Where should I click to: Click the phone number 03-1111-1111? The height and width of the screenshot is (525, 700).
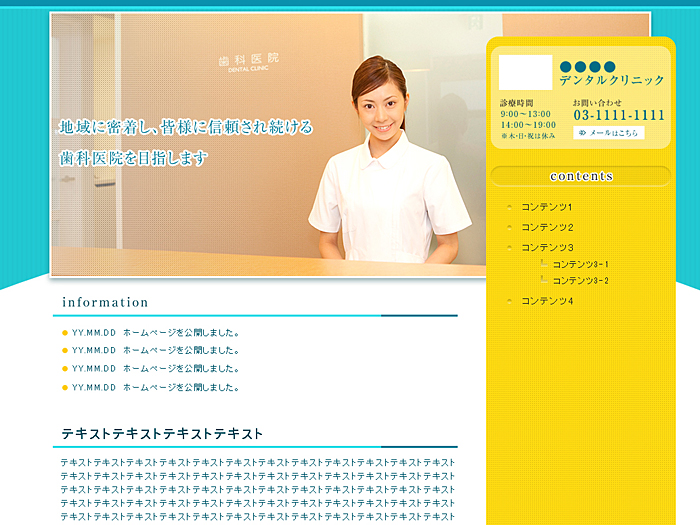(619, 115)
